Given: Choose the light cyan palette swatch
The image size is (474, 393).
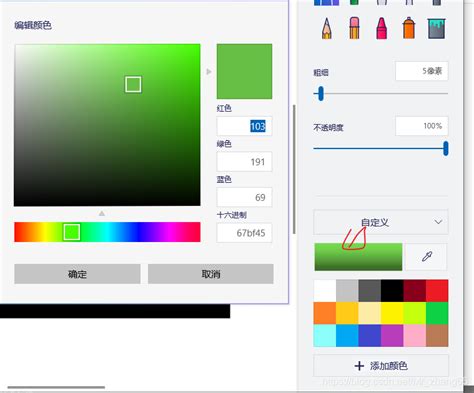Looking at the screenshot, I should tap(325, 336).
